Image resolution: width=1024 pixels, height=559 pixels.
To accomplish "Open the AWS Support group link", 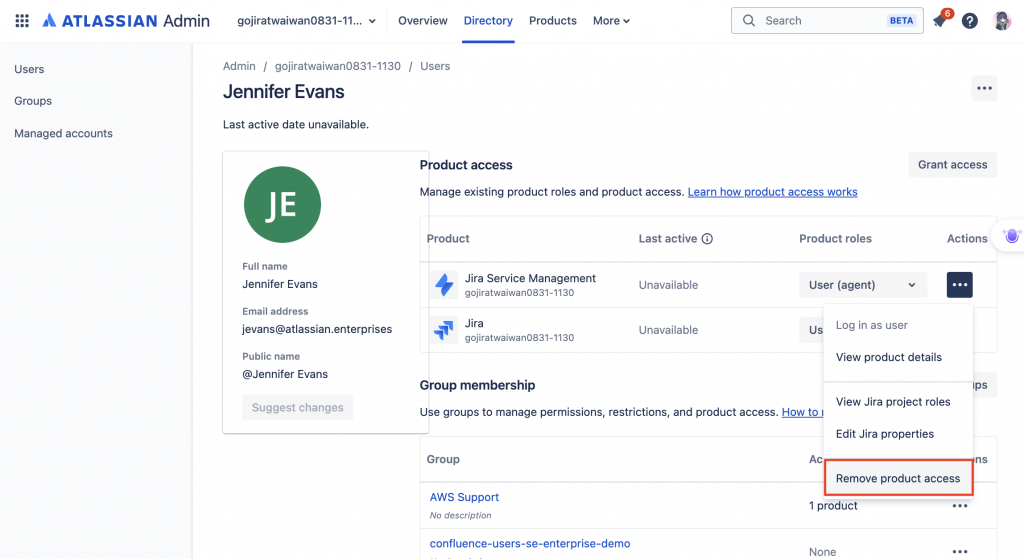I will tap(464, 497).
